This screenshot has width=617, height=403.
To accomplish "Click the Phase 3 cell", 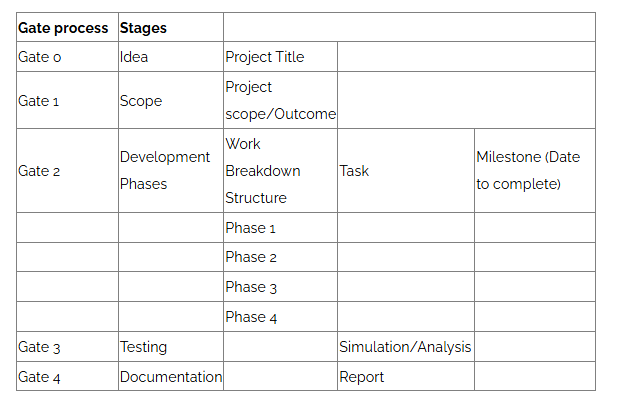I will [x=280, y=287].
